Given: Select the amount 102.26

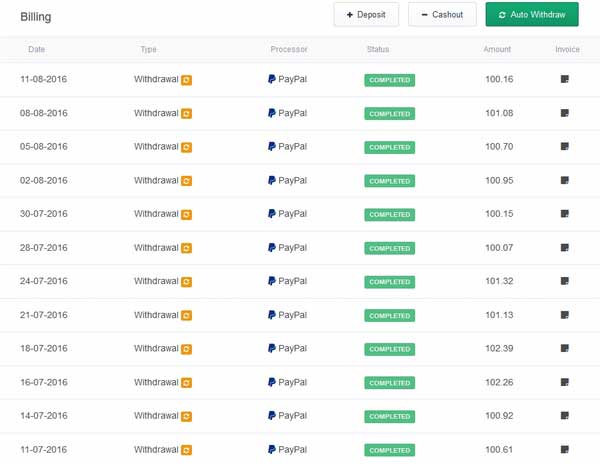Looking at the screenshot, I should tap(499, 382).
